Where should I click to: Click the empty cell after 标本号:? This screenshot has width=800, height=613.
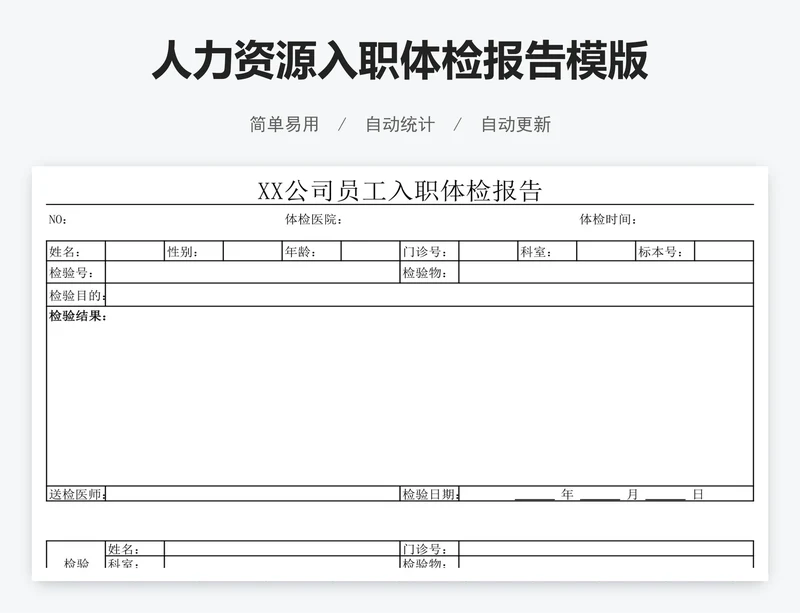pyautogui.click(x=724, y=251)
